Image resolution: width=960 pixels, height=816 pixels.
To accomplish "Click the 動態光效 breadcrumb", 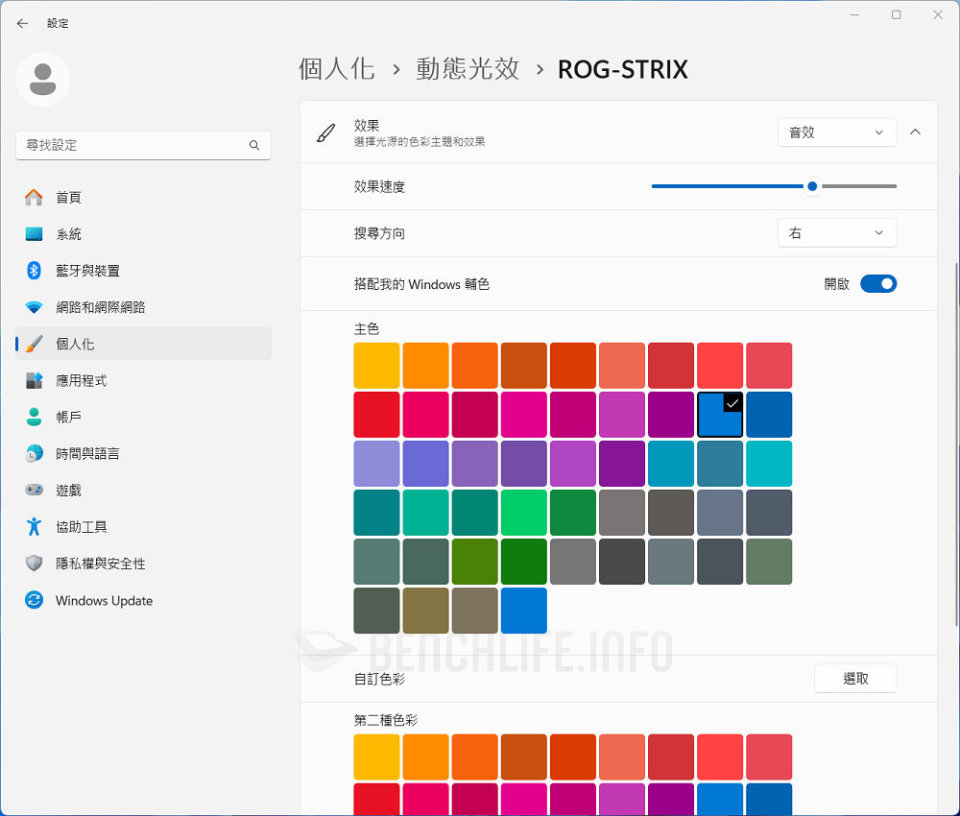I will pyautogui.click(x=467, y=69).
